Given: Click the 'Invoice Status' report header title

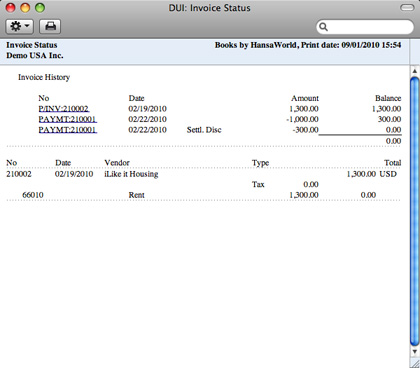Looking at the screenshot, I should coord(32,45).
